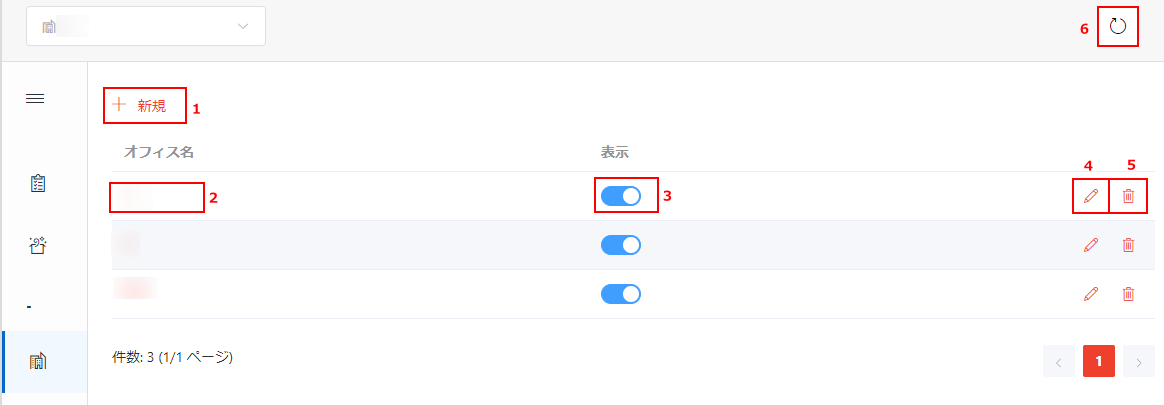Edit the first office with pencil icon
The image size is (1164, 405).
[x=1091, y=196]
